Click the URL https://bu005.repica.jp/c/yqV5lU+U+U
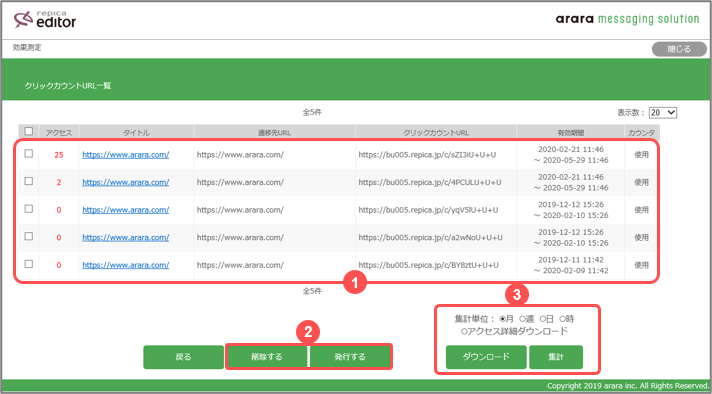Image resolution: width=712 pixels, height=394 pixels. 428,210
